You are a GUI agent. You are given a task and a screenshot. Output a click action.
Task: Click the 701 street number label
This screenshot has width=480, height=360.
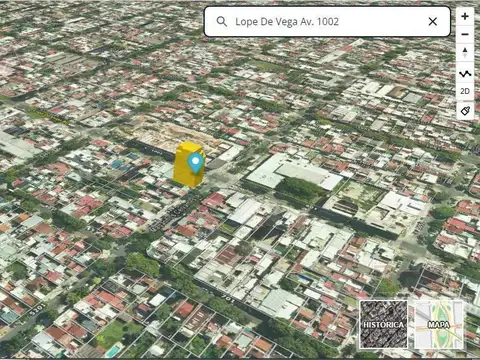coord(228,299)
